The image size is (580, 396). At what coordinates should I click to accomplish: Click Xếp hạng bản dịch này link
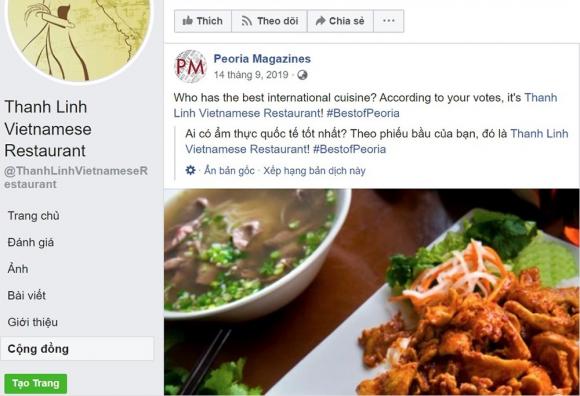click(314, 170)
